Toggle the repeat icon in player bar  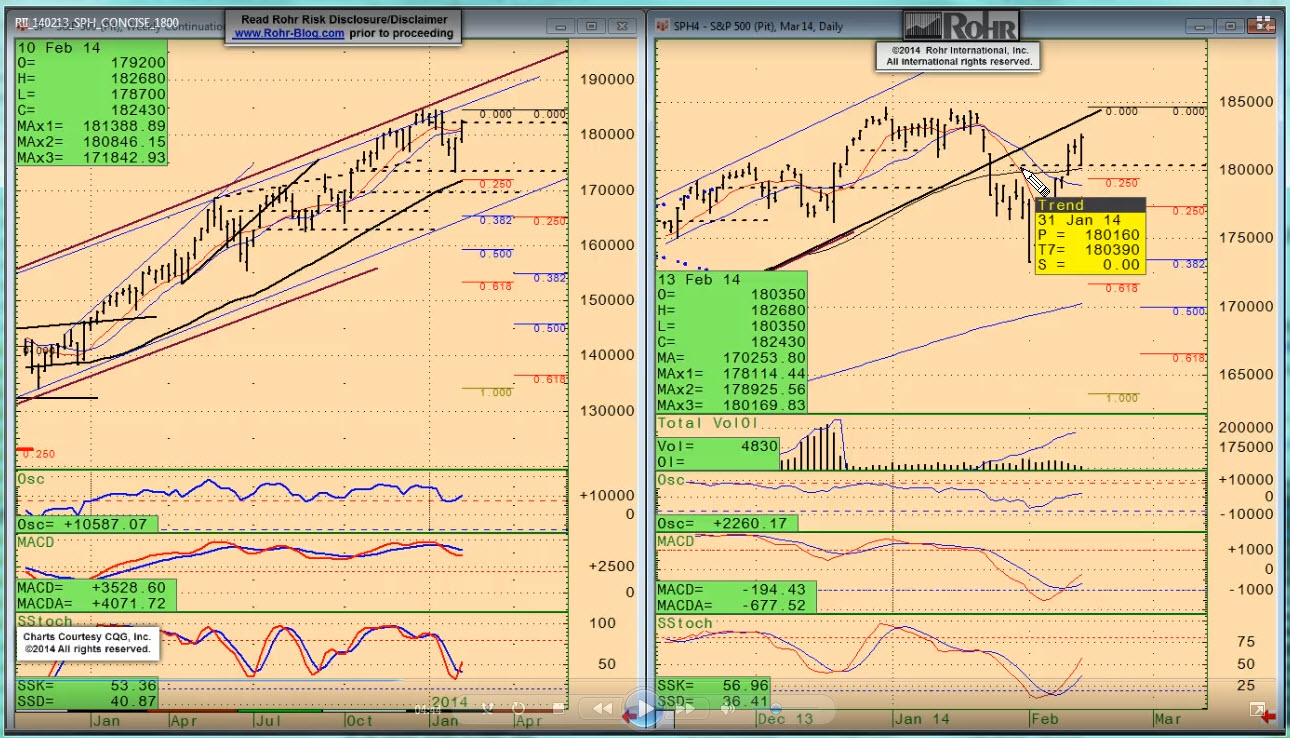click(516, 709)
